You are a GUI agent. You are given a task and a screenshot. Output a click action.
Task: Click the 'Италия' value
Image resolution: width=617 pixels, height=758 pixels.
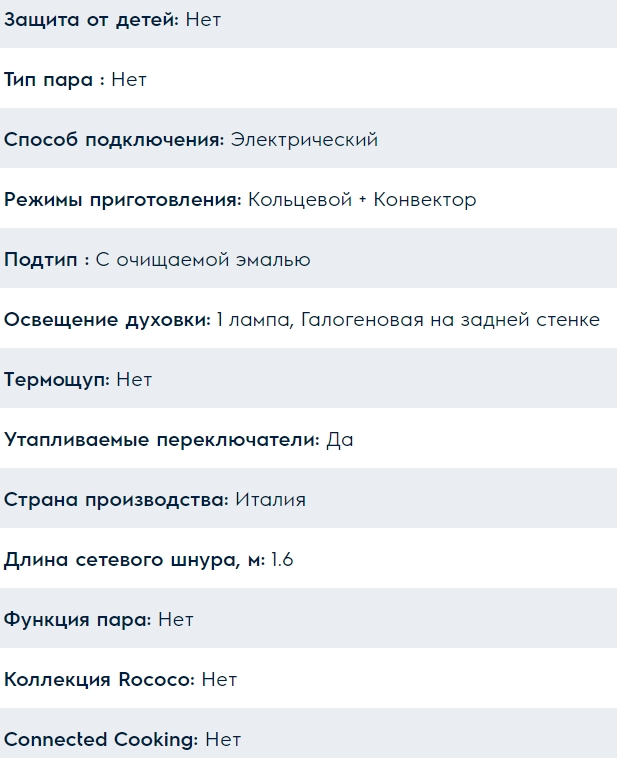click(x=270, y=500)
